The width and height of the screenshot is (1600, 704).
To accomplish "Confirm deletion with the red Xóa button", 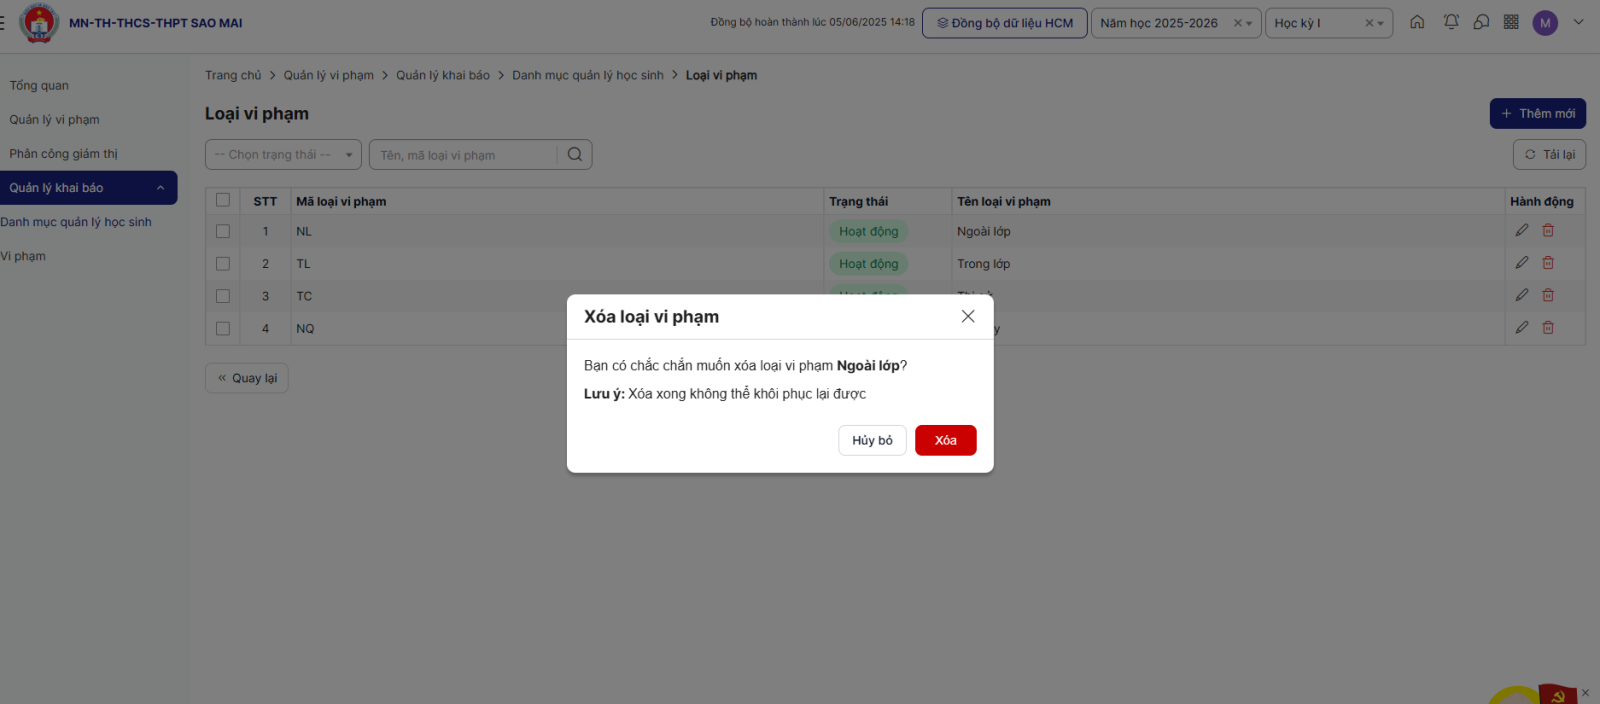I will click(x=945, y=440).
